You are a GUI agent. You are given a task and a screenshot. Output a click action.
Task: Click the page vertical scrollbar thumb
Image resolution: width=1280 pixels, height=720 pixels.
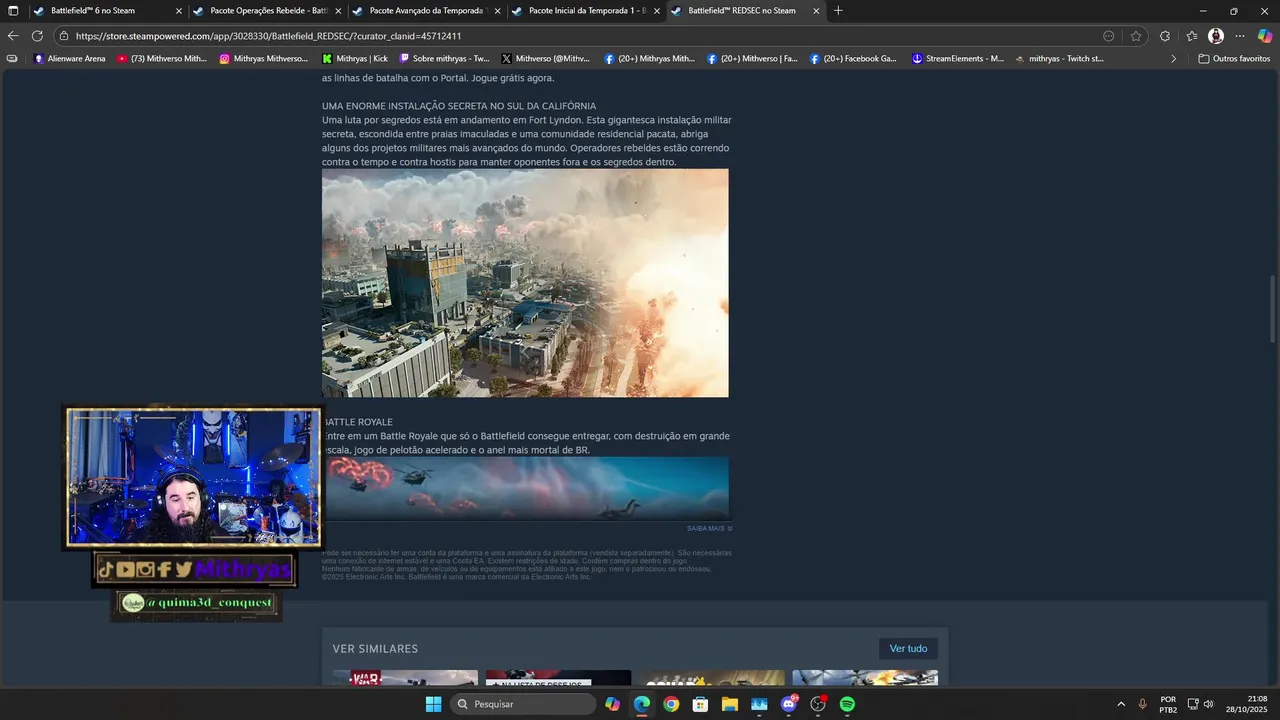click(1274, 309)
